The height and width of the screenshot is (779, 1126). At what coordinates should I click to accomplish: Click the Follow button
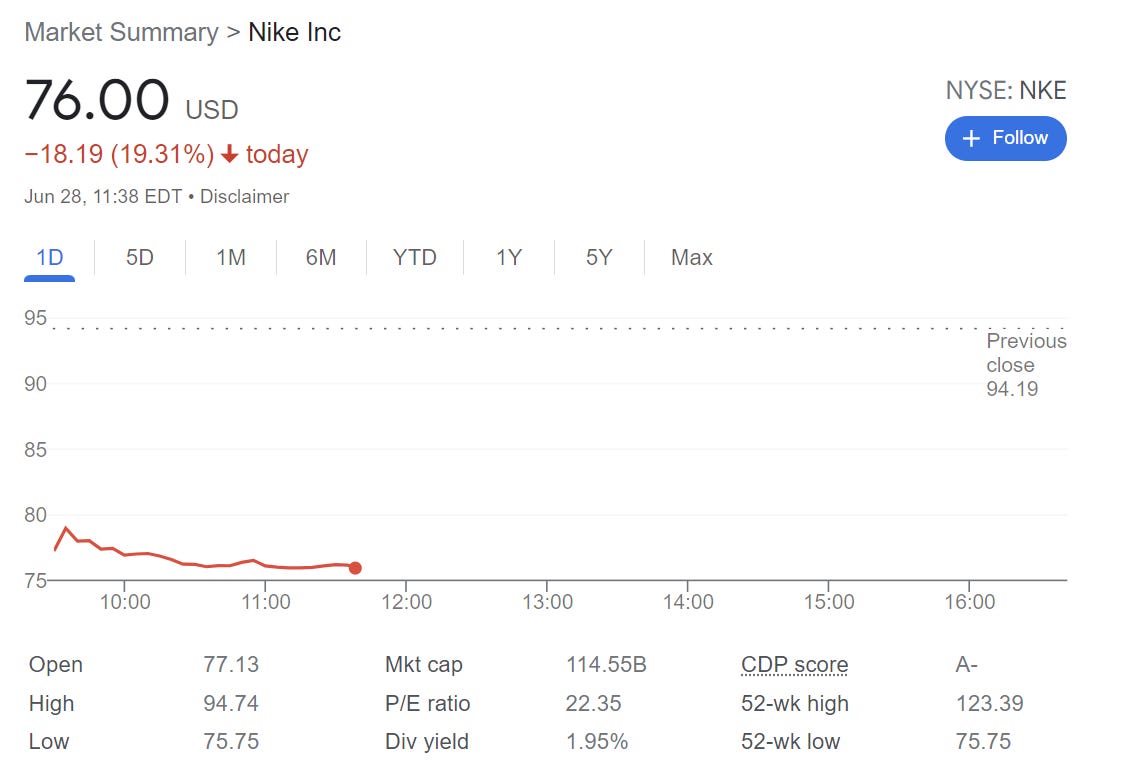pos(1005,138)
